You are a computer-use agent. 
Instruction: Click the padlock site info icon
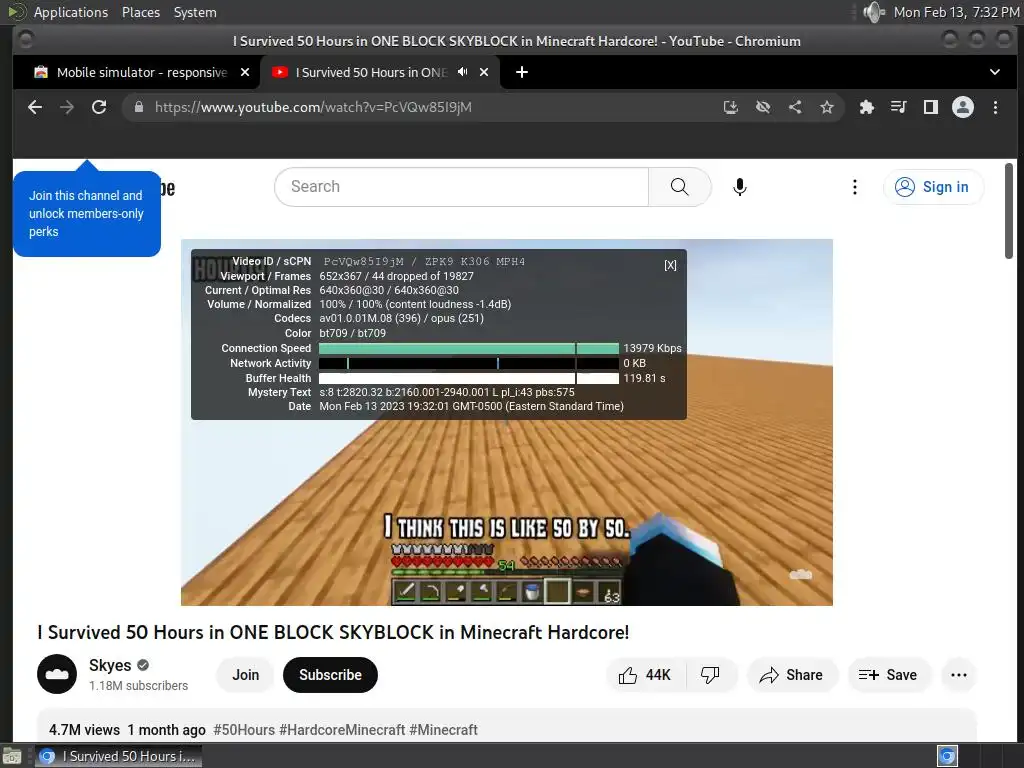coord(139,107)
